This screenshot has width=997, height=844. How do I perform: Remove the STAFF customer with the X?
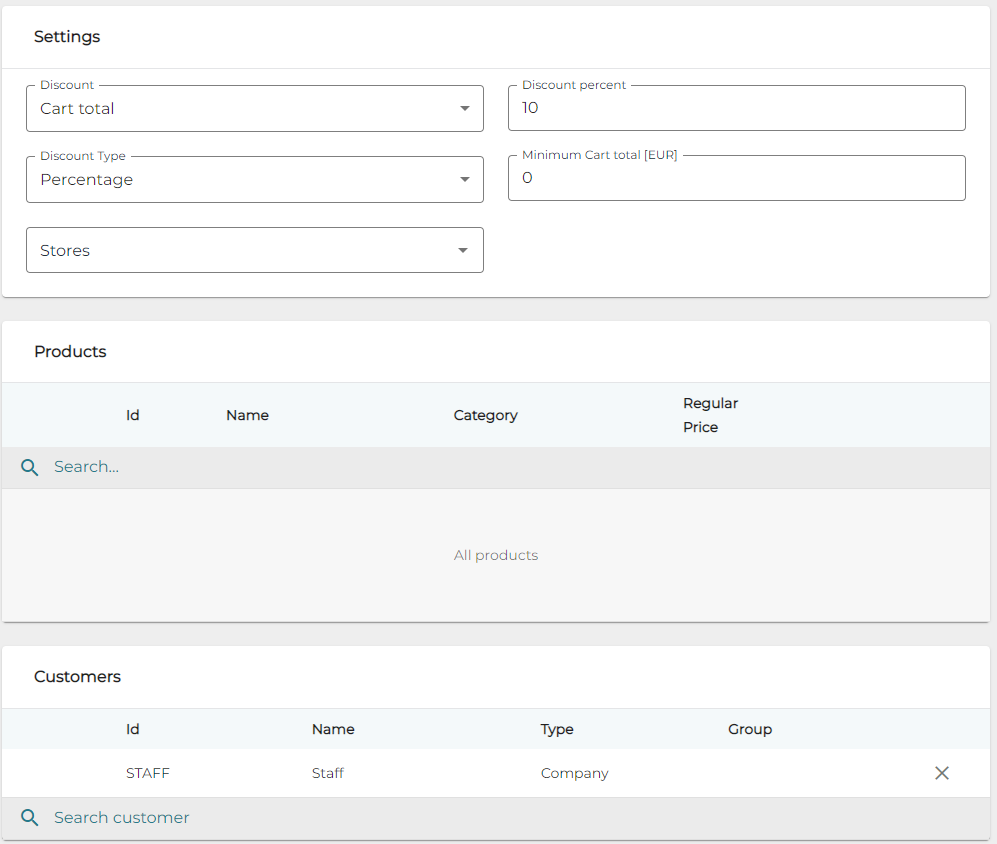(941, 773)
